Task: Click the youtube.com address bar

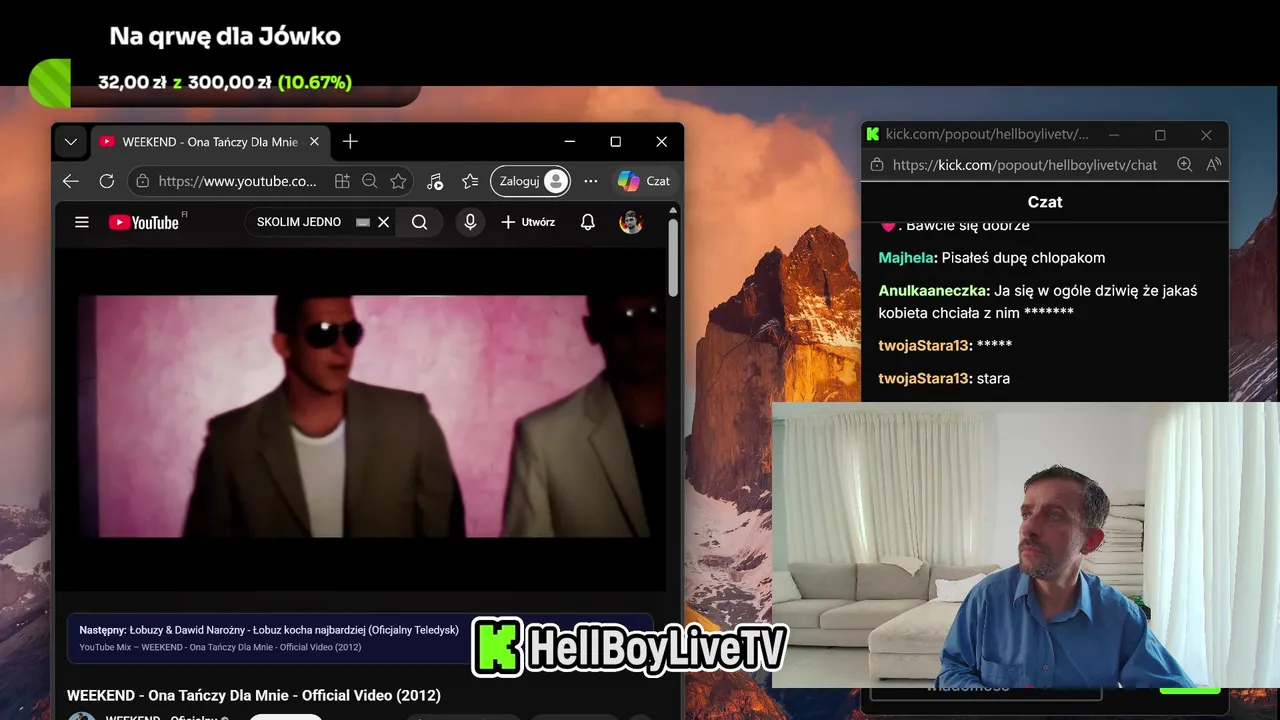Action: [238, 181]
